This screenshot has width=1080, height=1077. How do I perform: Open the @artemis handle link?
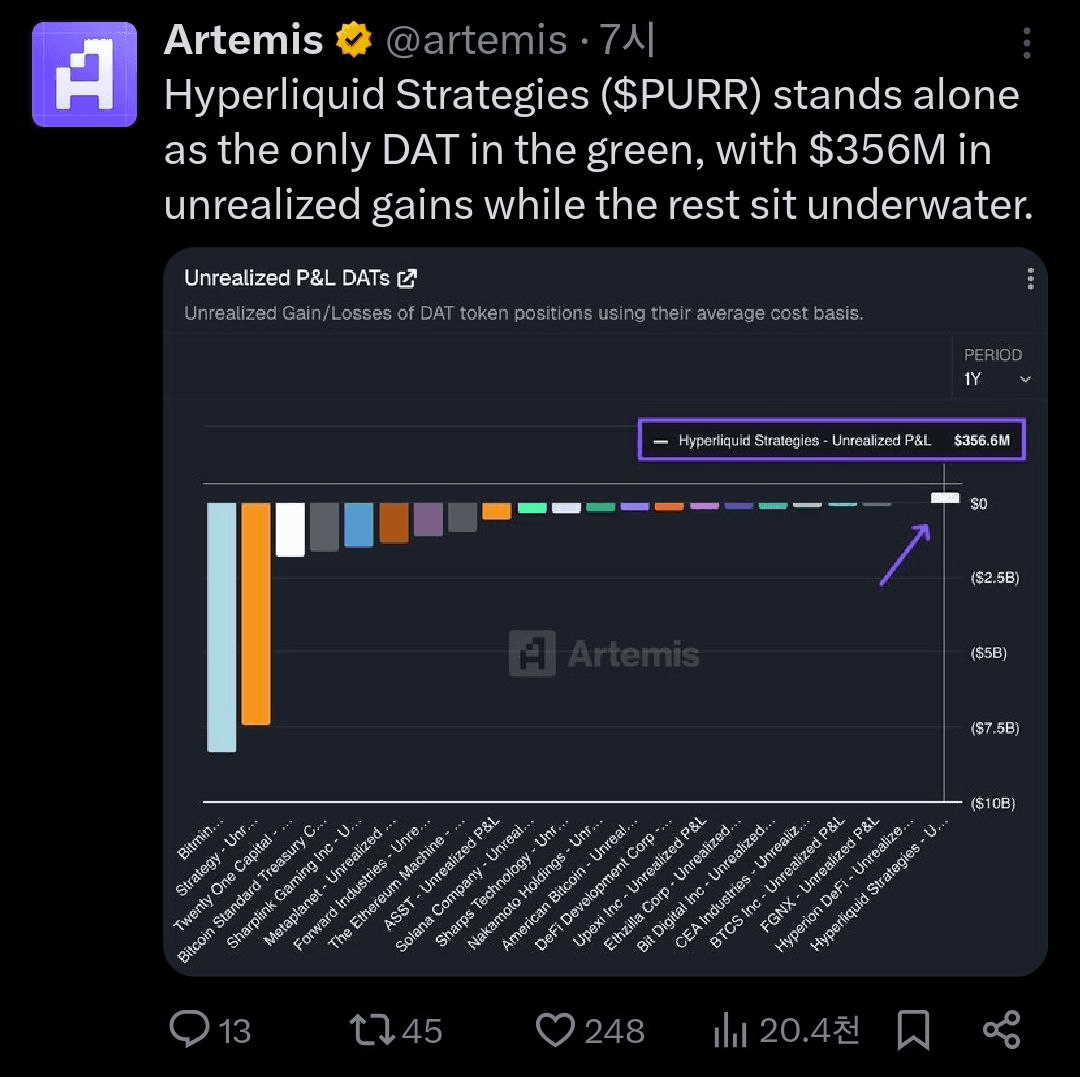[476, 41]
